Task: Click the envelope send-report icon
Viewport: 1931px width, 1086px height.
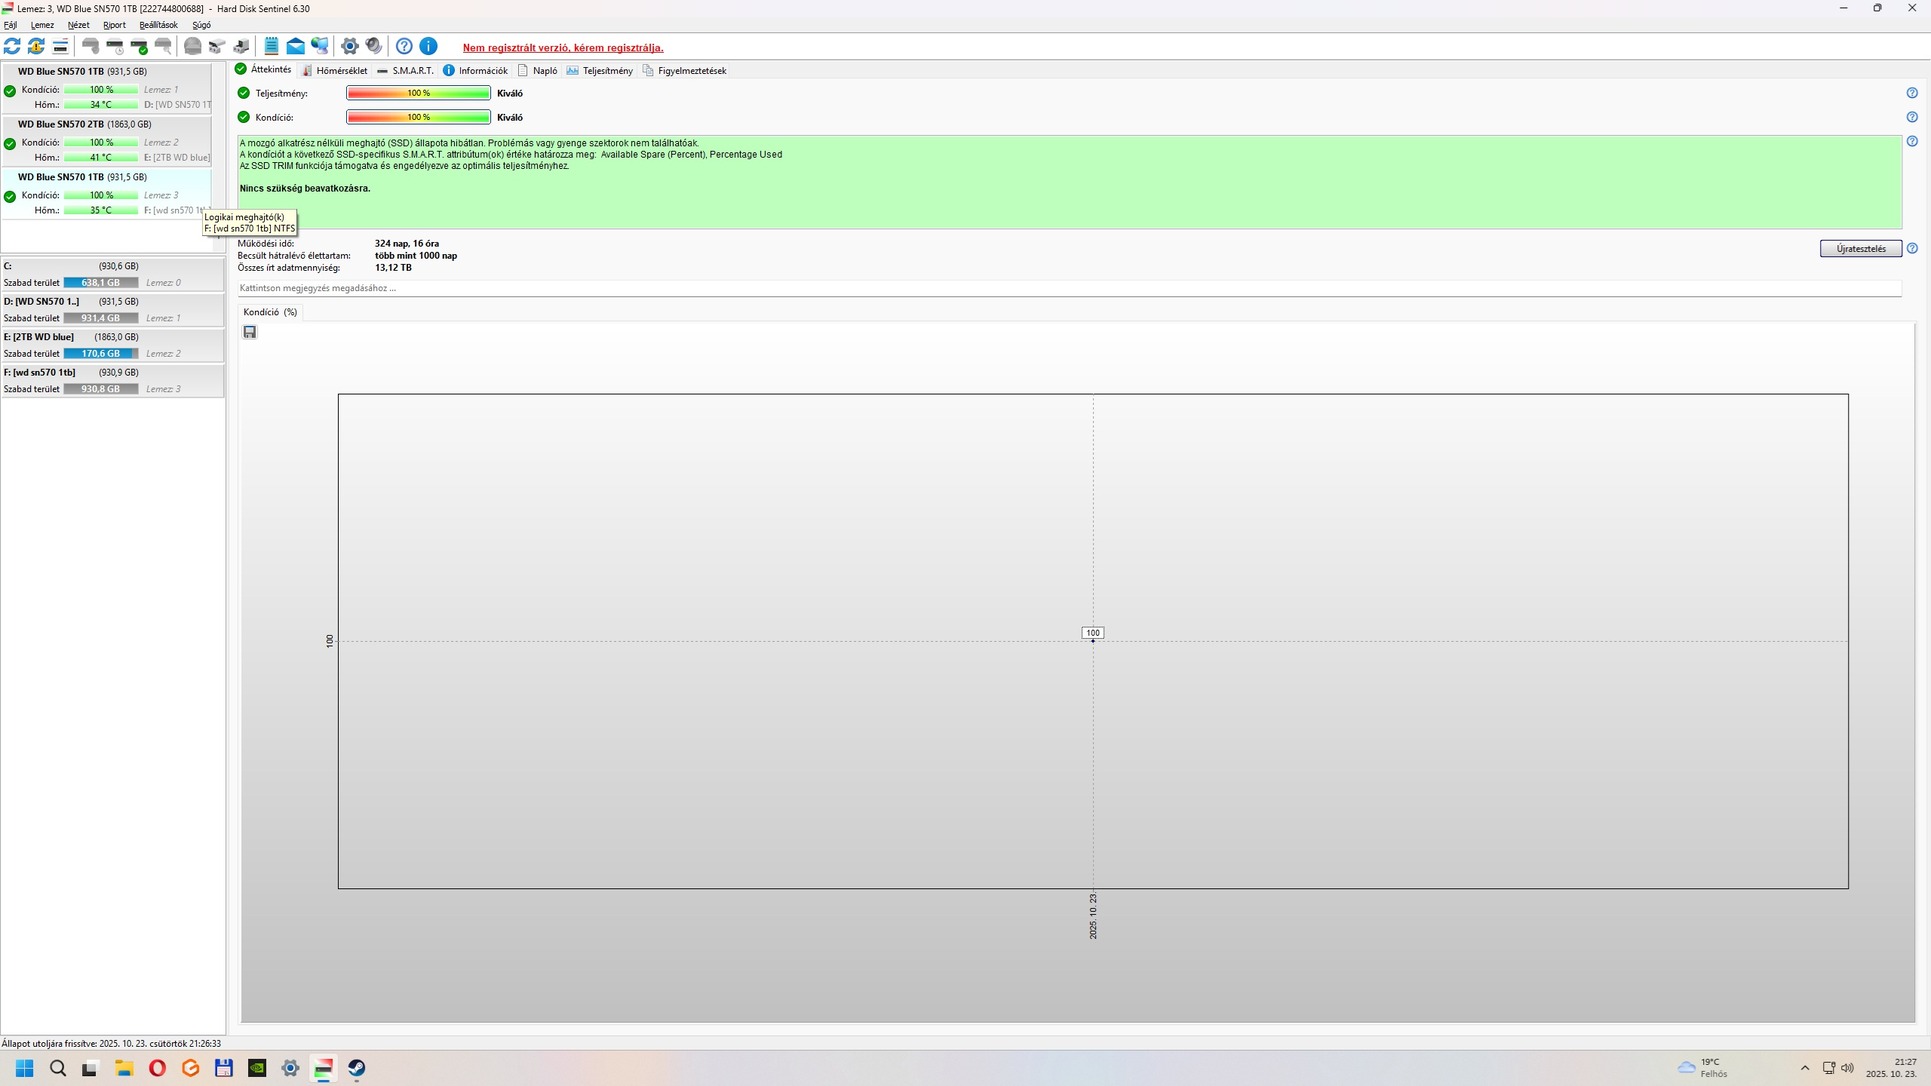Action: [x=295, y=46]
